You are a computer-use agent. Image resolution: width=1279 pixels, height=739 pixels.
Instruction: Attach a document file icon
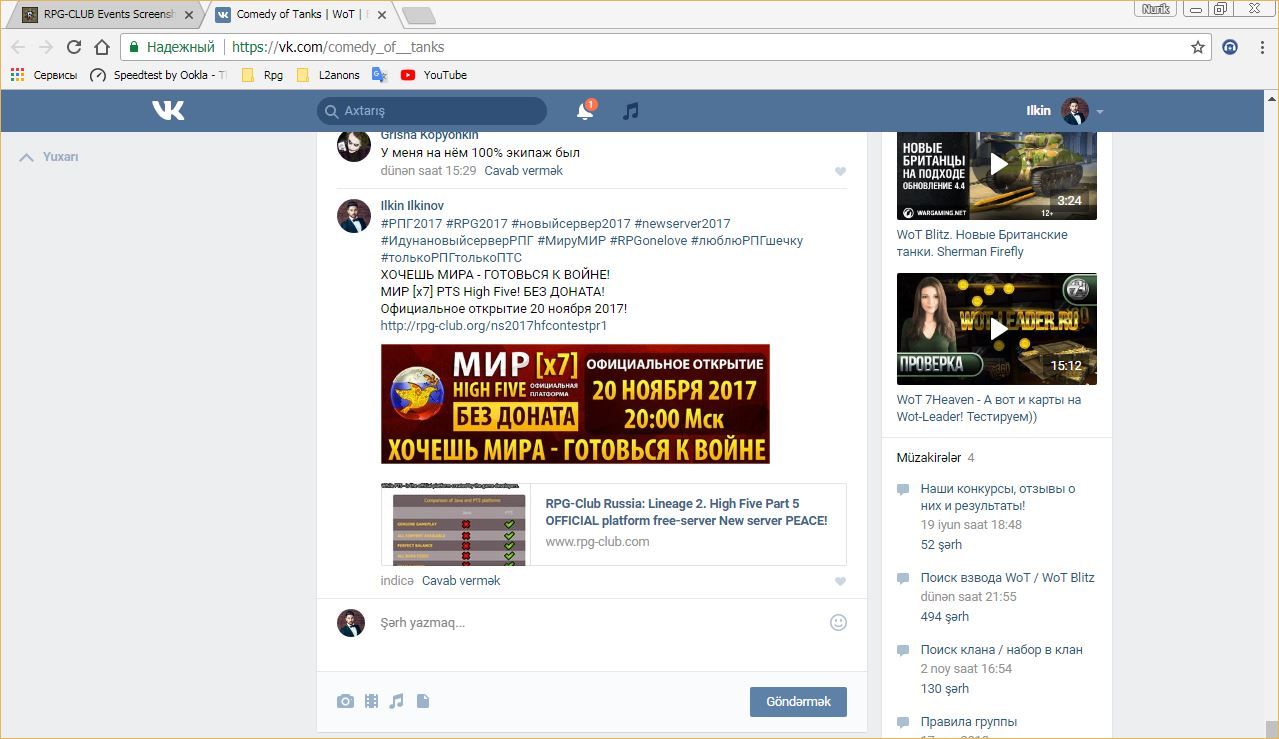[423, 702]
